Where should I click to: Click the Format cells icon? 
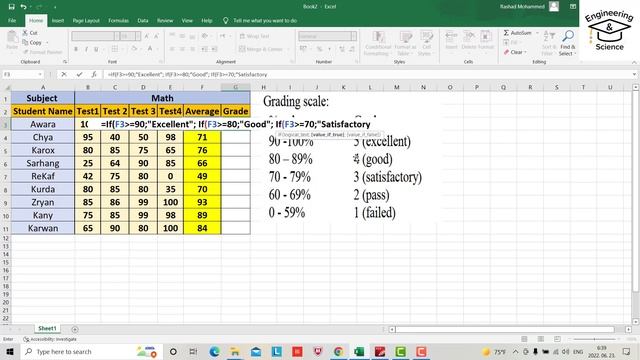486,37
